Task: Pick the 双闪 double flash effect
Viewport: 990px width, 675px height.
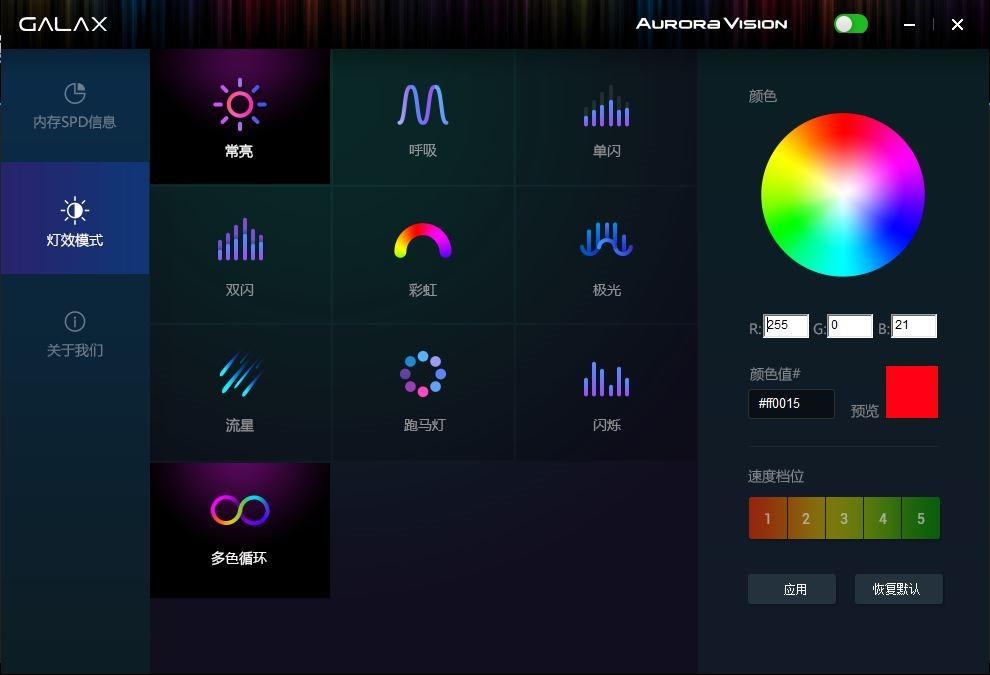Action: [x=240, y=255]
